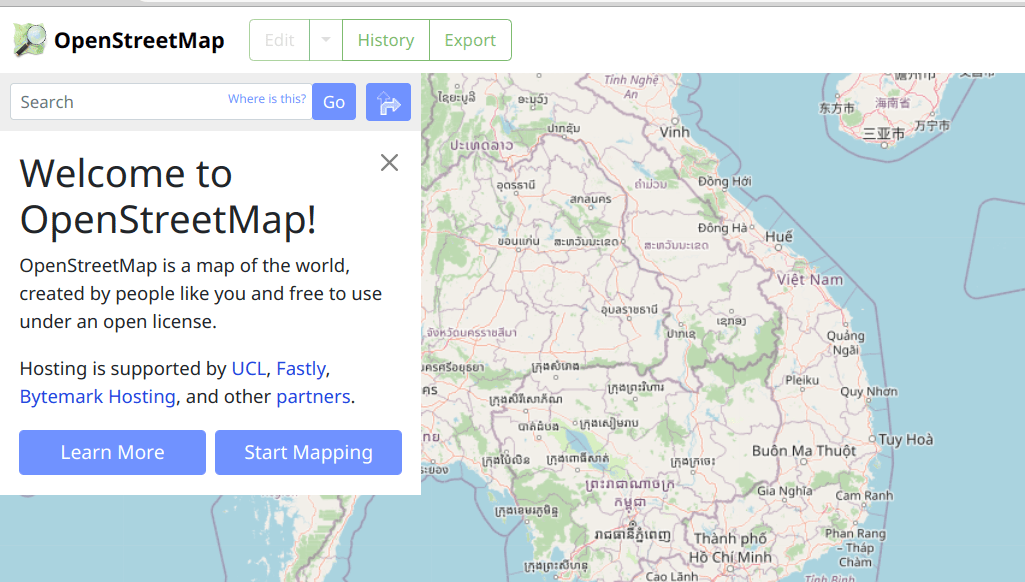1025x582 pixels.
Task: Click the 'Where is this?' link
Action: click(267, 99)
